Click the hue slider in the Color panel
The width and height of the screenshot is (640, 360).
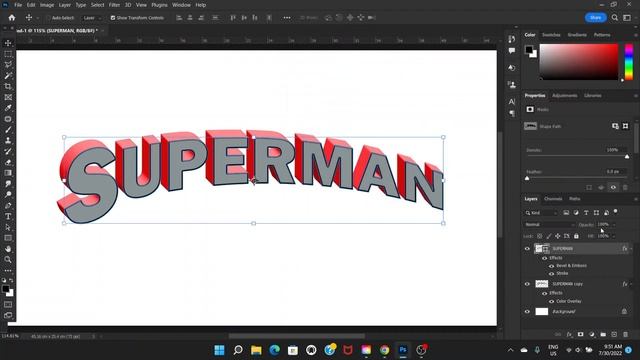coord(629,62)
